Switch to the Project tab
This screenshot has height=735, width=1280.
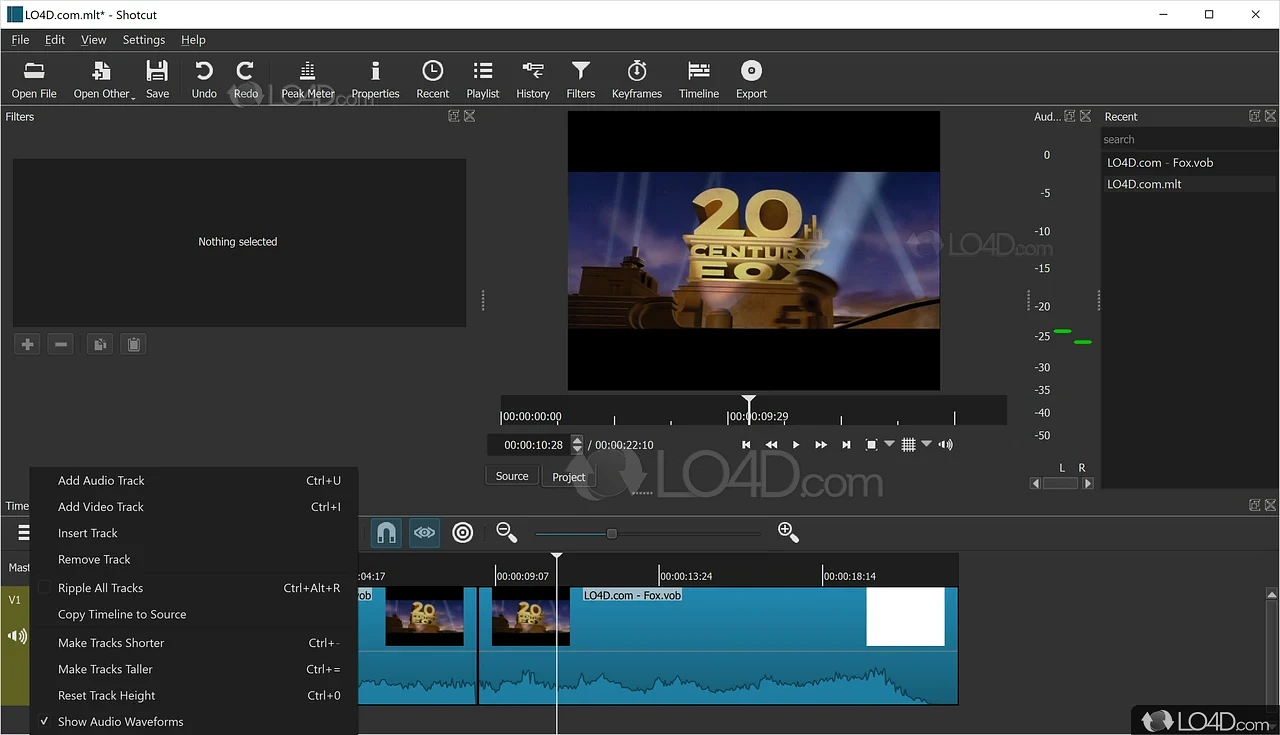coord(569,477)
